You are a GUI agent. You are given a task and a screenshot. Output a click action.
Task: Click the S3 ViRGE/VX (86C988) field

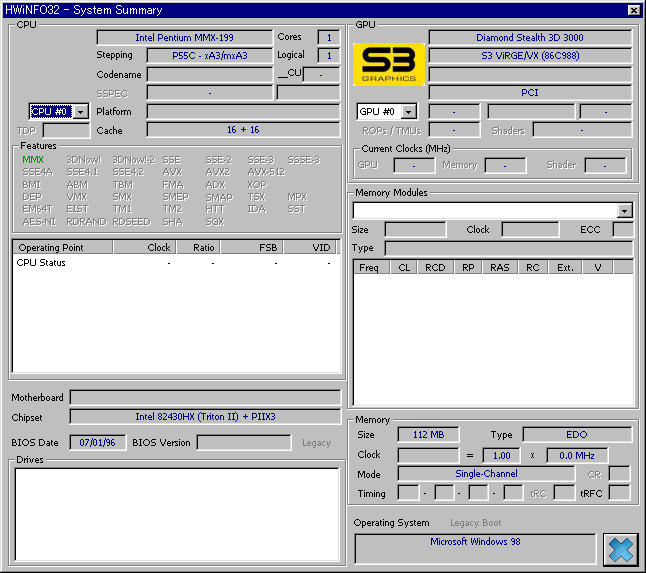pyautogui.click(x=530, y=56)
